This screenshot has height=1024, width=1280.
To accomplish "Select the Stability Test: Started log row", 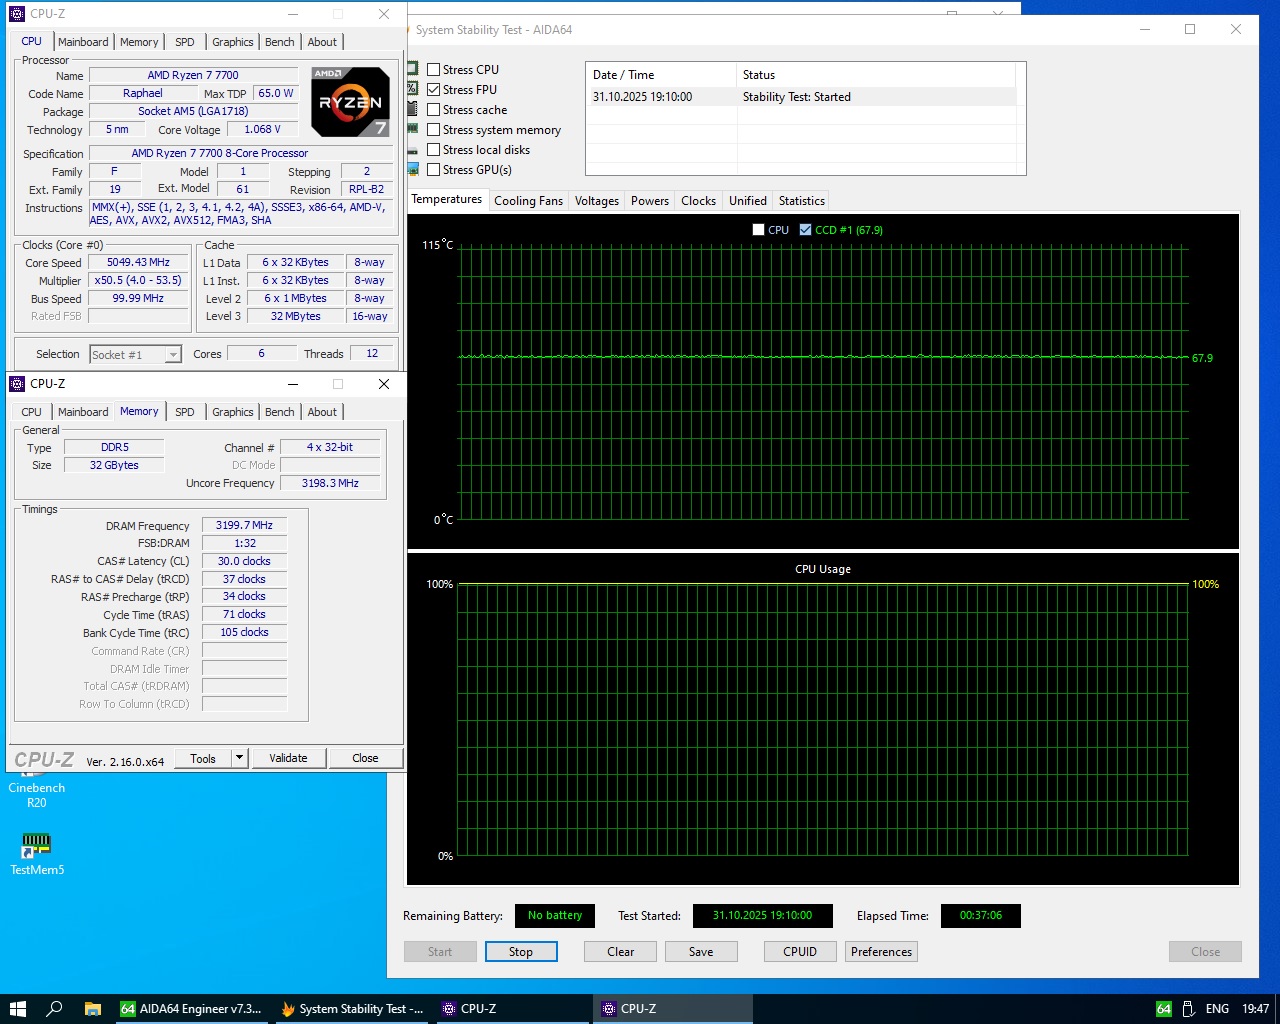I will (x=801, y=97).
